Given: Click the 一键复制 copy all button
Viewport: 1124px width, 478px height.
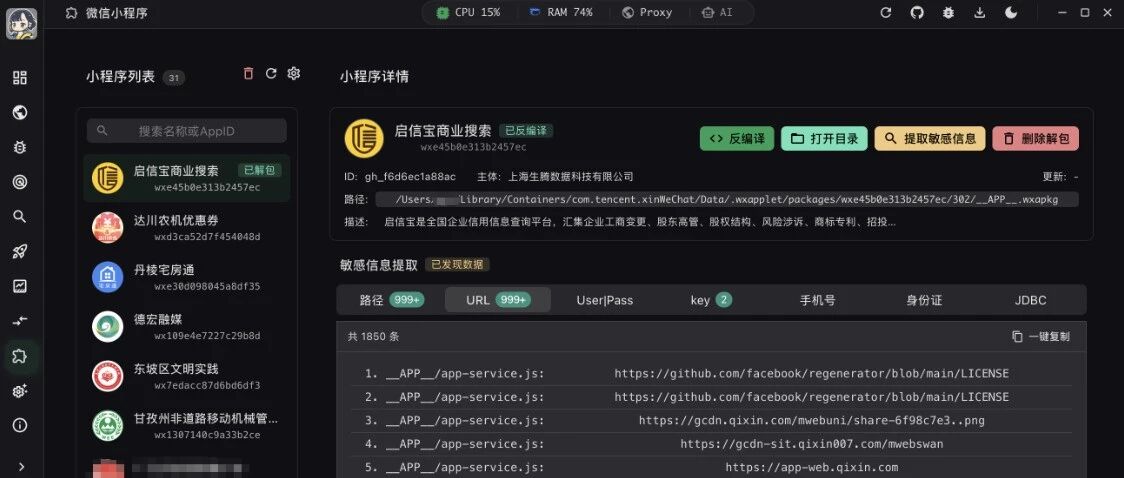Looking at the screenshot, I should pos(1041,337).
